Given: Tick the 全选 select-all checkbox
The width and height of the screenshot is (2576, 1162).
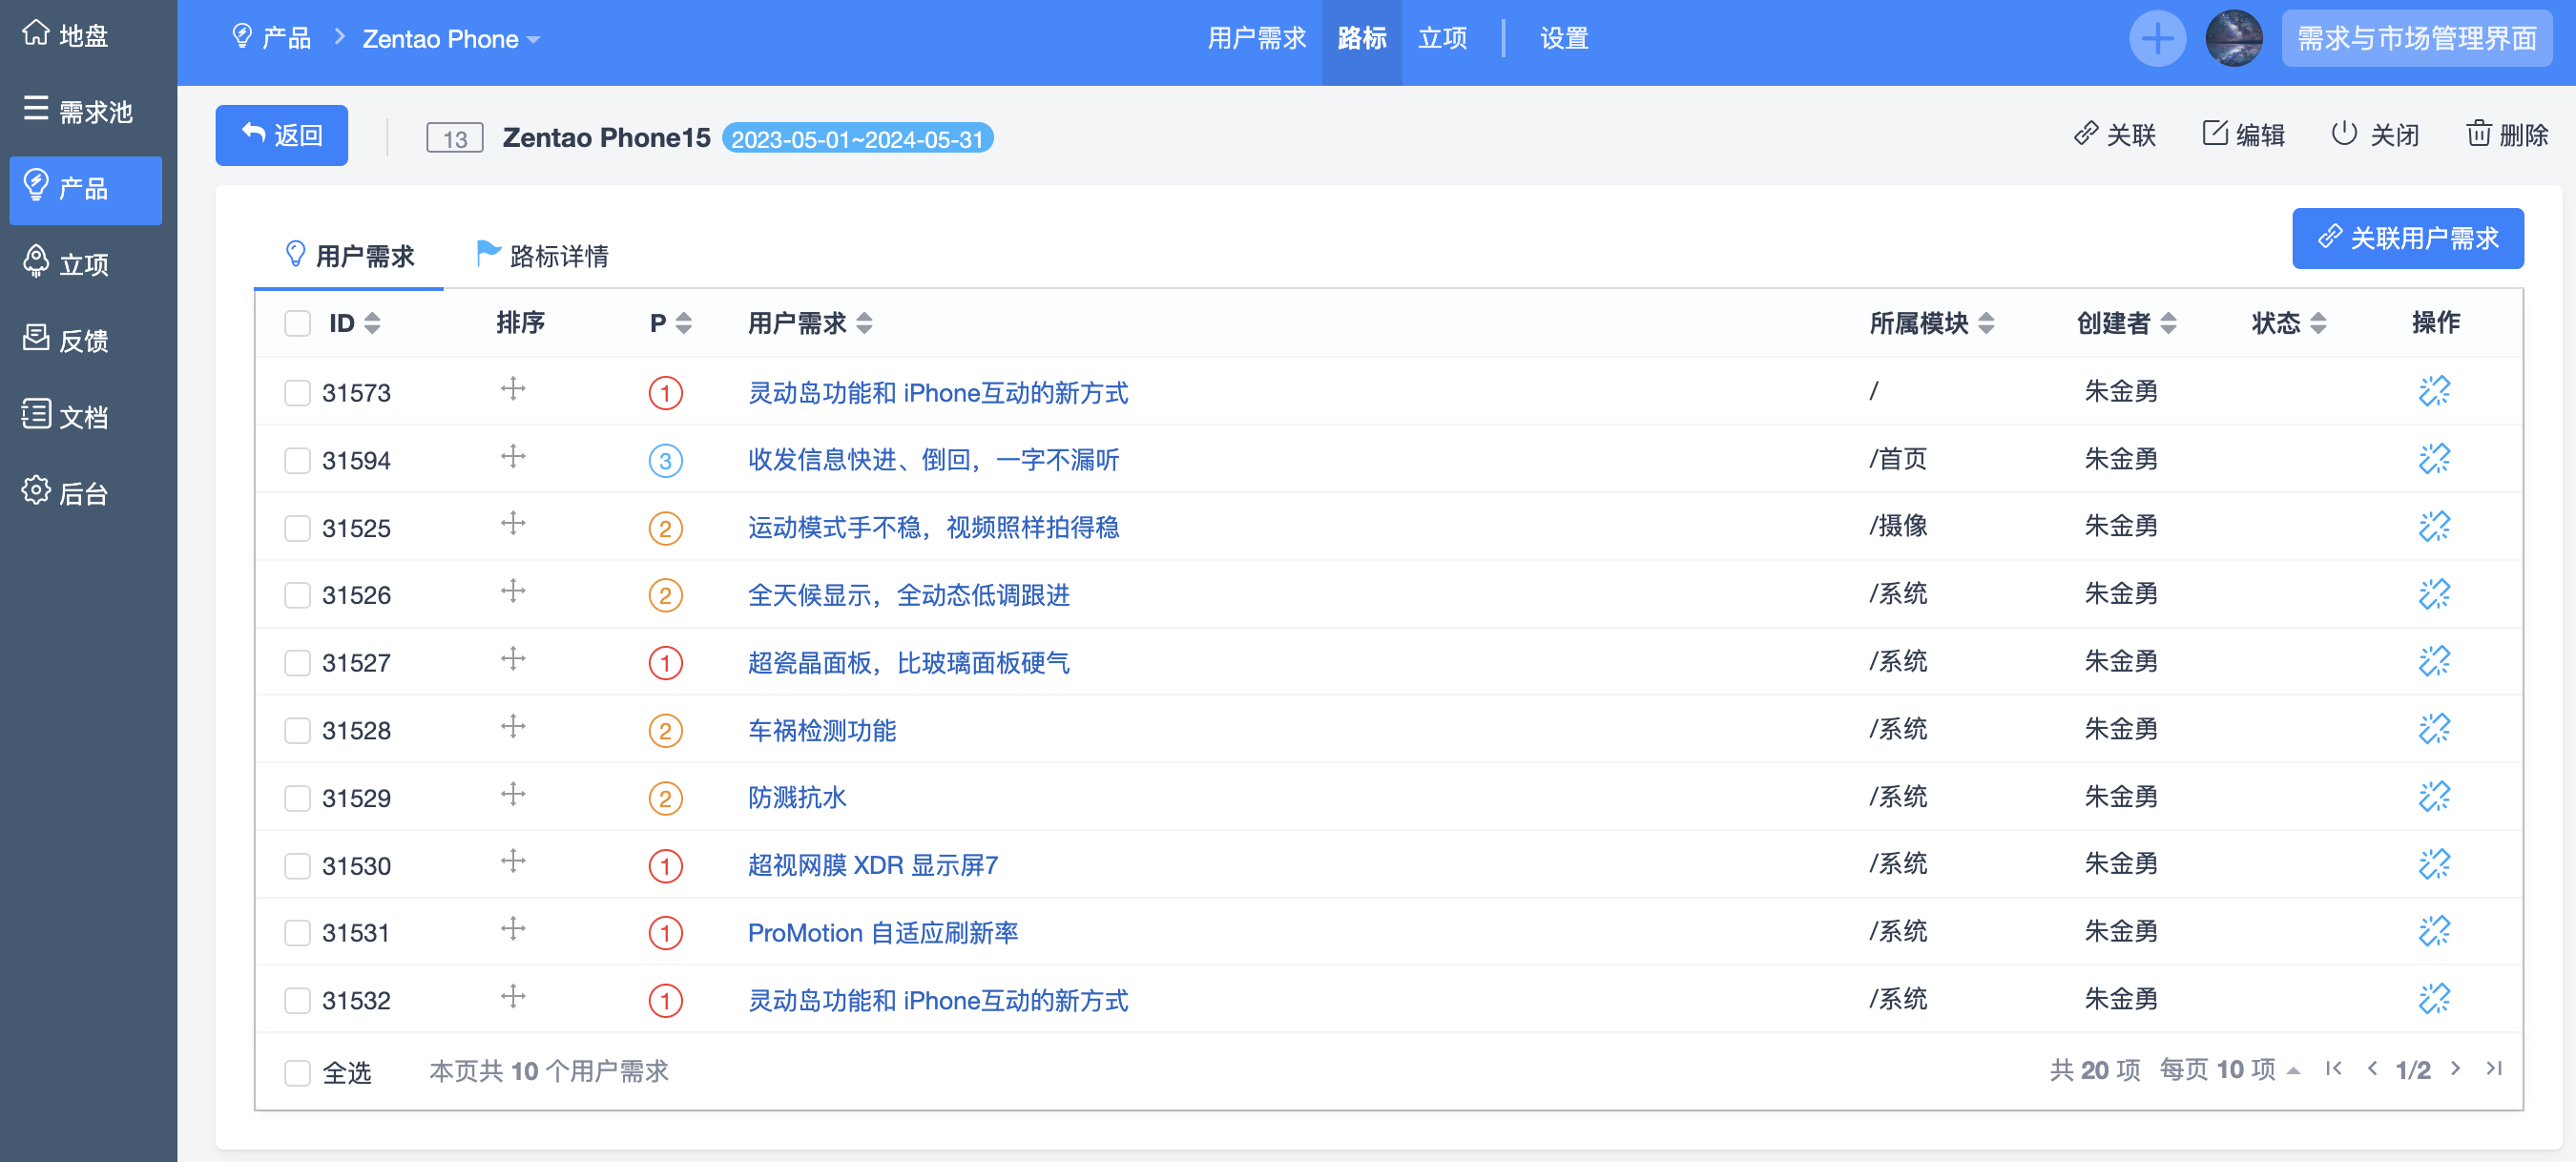Looking at the screenshot, I should click(297, 1072).
